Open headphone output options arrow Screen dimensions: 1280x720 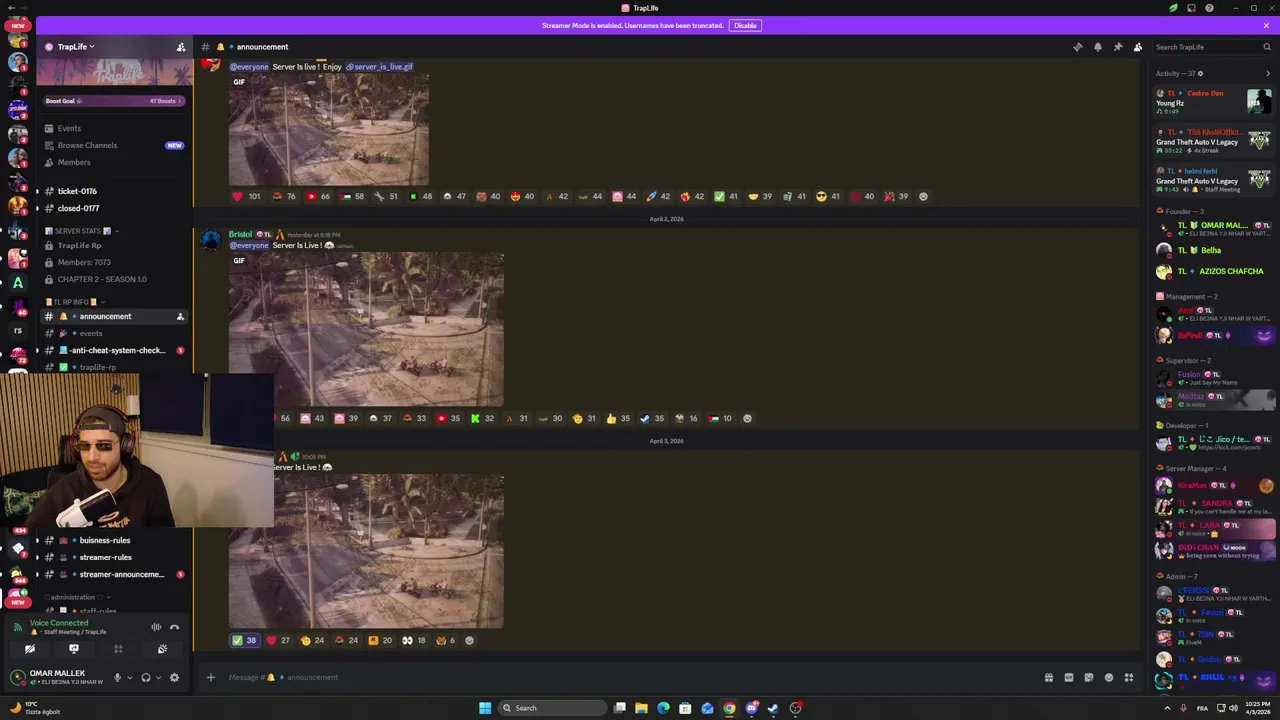pos(158,678)
